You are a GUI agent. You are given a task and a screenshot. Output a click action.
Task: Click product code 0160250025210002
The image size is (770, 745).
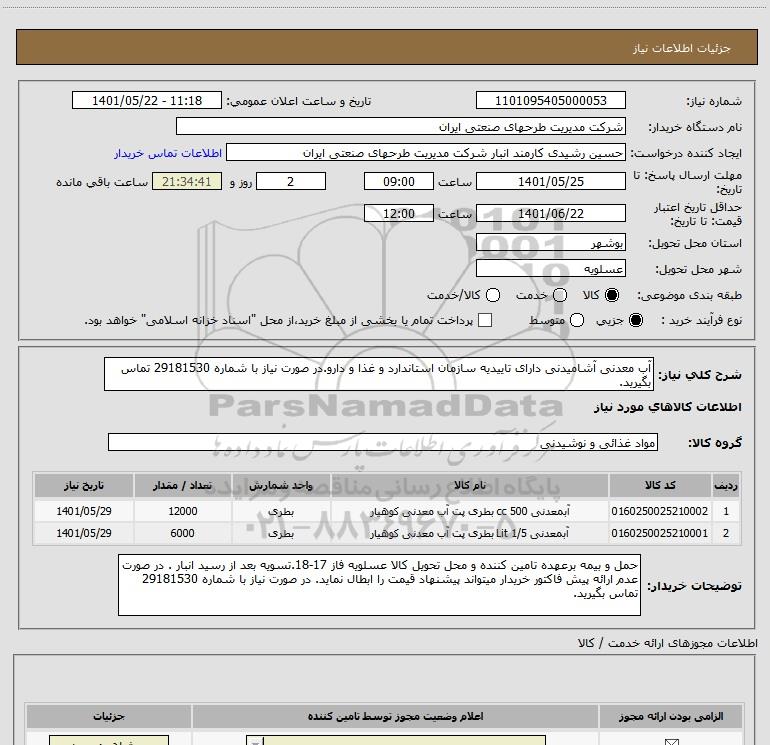click(x=660, y=511)
